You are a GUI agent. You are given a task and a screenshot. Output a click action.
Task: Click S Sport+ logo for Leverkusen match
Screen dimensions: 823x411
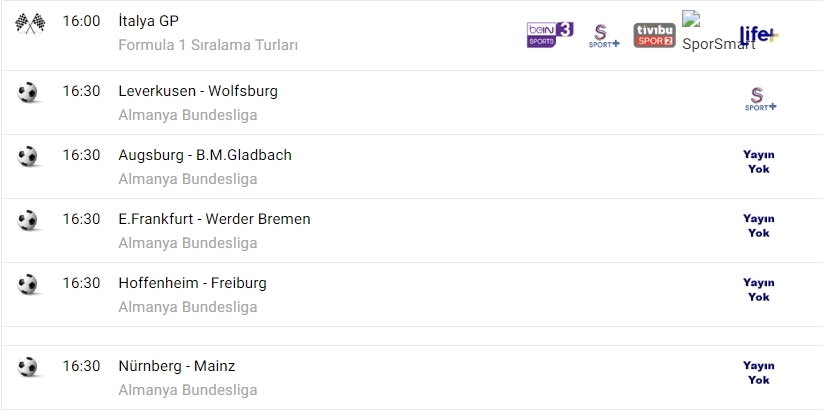tap(762, 99)
